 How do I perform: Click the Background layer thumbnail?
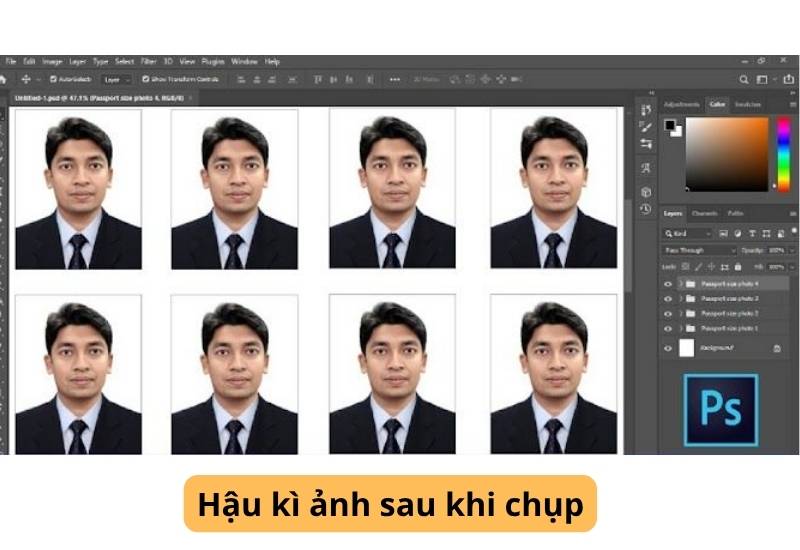pyautogui.click(x=686, y=348)
